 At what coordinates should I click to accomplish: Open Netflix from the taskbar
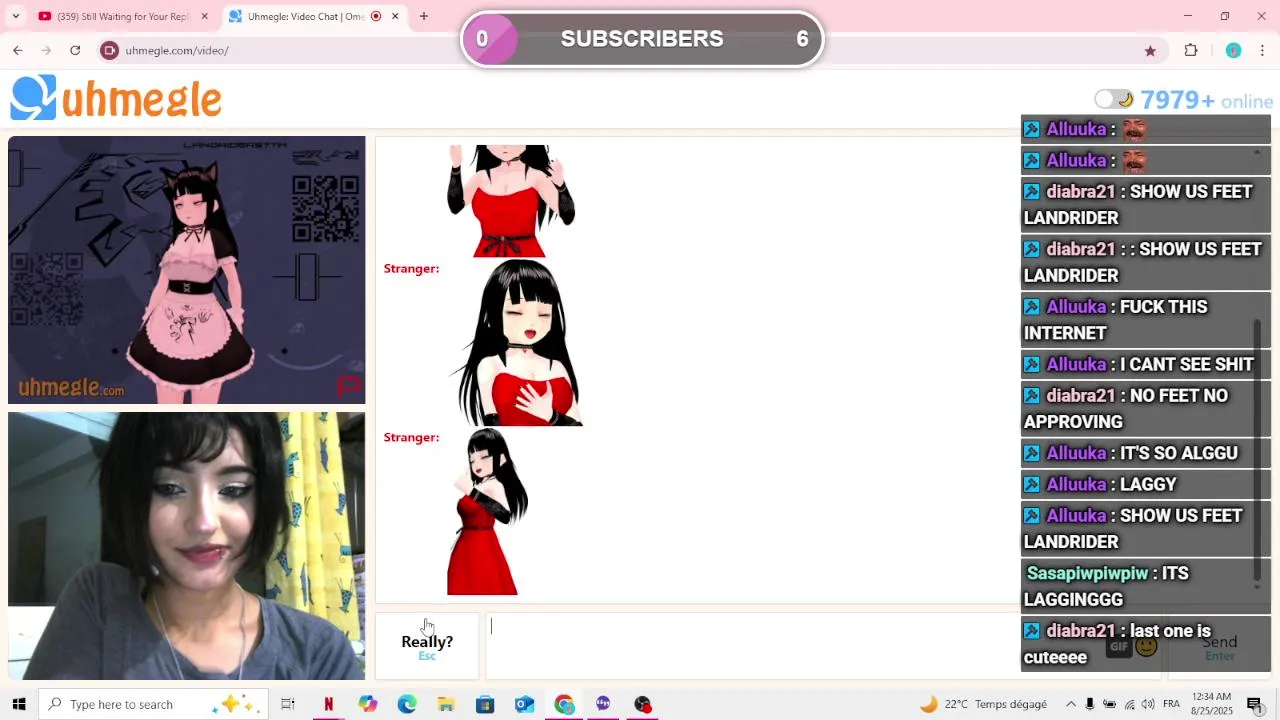(x=328, y=704)
